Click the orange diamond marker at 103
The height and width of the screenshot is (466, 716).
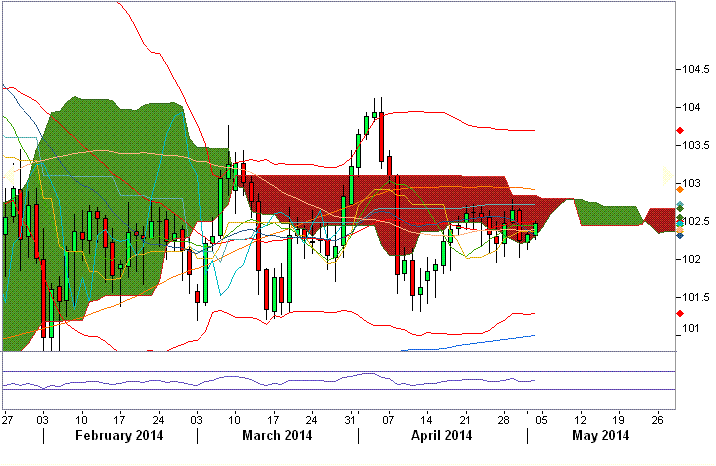[x=680, y=188]
